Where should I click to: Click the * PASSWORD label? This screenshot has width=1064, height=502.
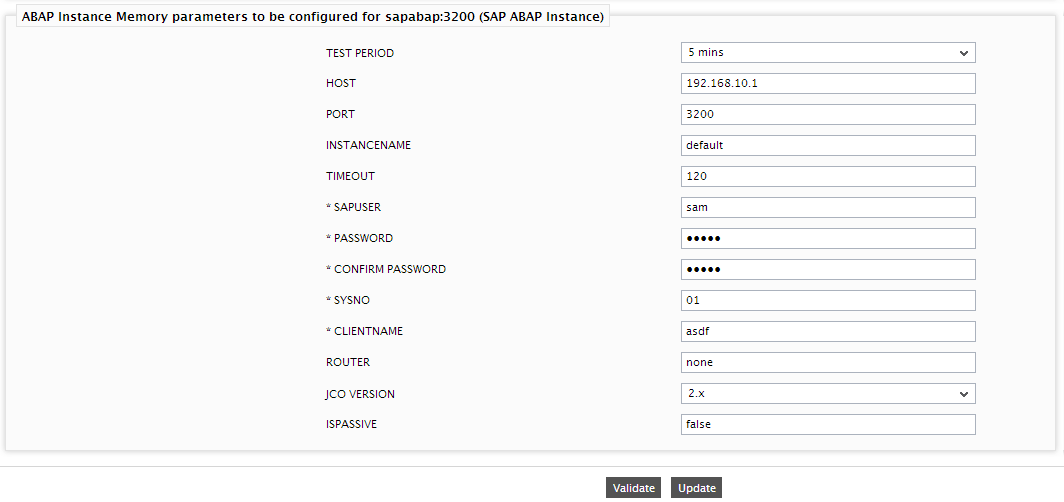click(x=360, y=238)
